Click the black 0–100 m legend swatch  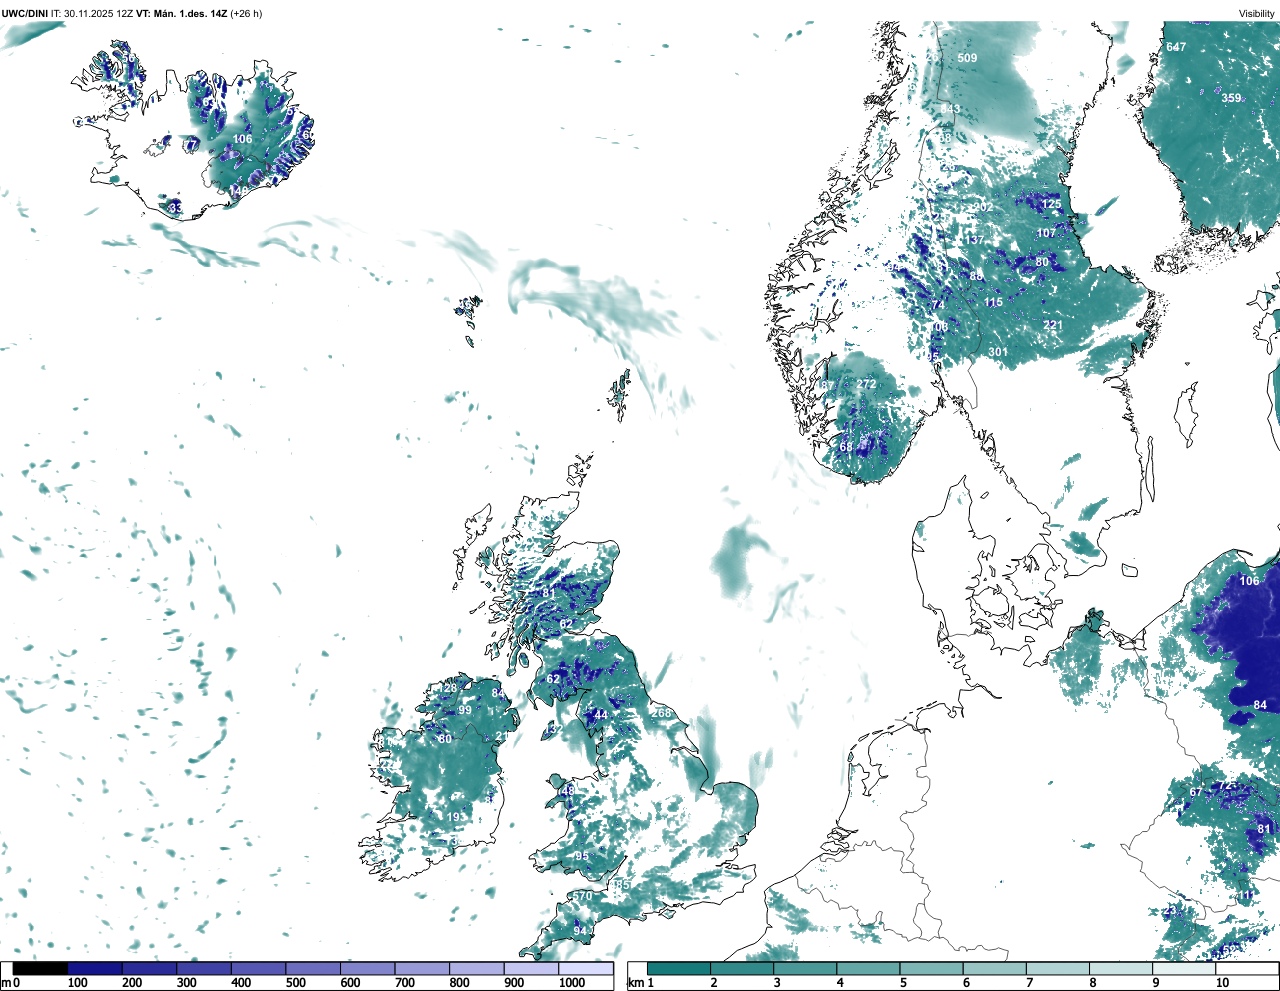[40, 968]
